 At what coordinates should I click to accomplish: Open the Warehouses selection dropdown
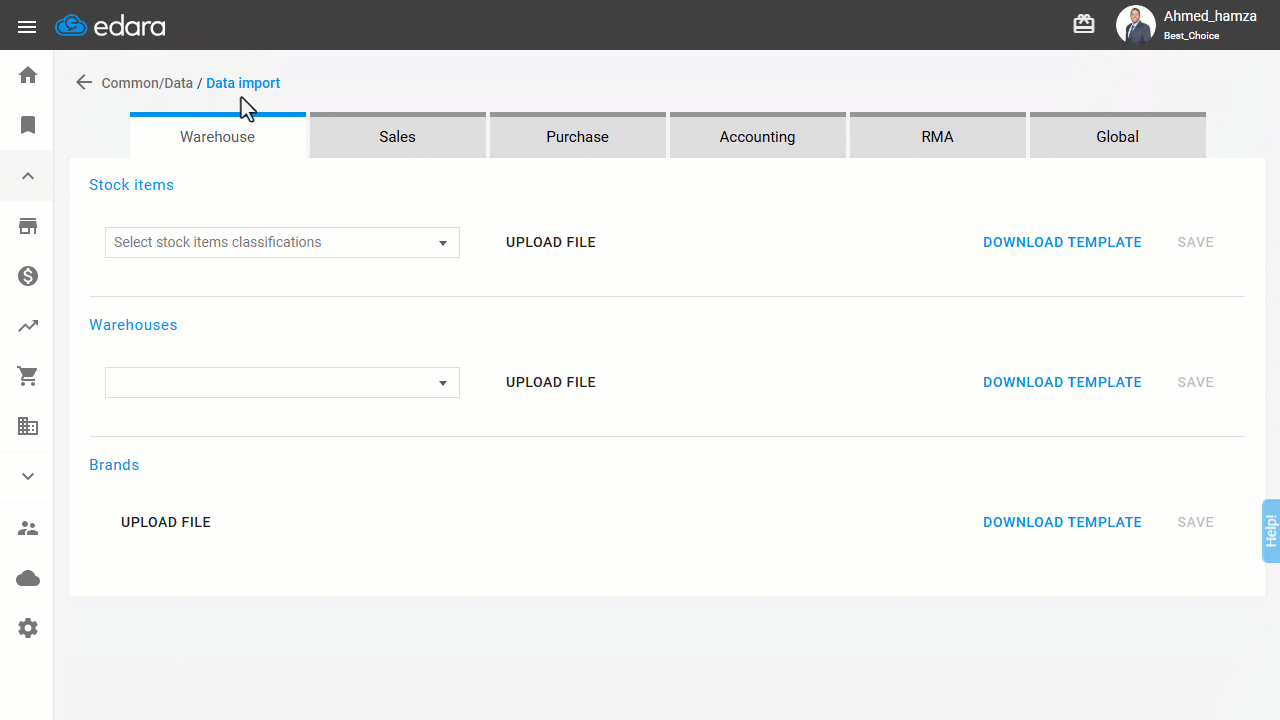click(x=282, y=382)
